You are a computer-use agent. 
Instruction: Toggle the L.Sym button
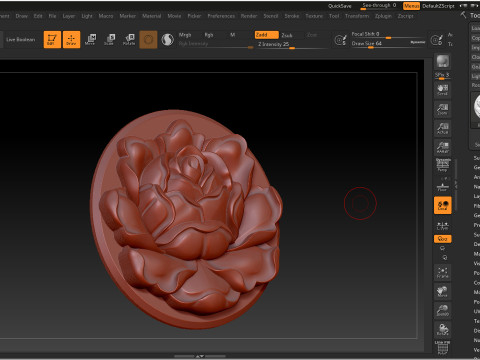click(443, 226)
